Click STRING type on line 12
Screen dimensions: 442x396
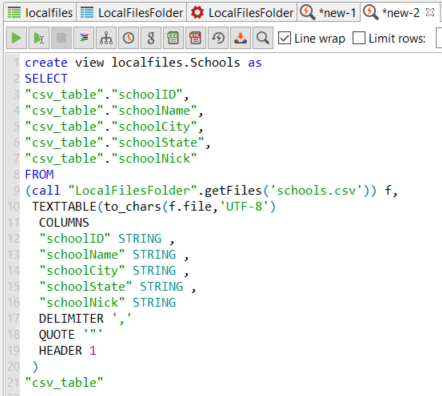pos(140,239)
